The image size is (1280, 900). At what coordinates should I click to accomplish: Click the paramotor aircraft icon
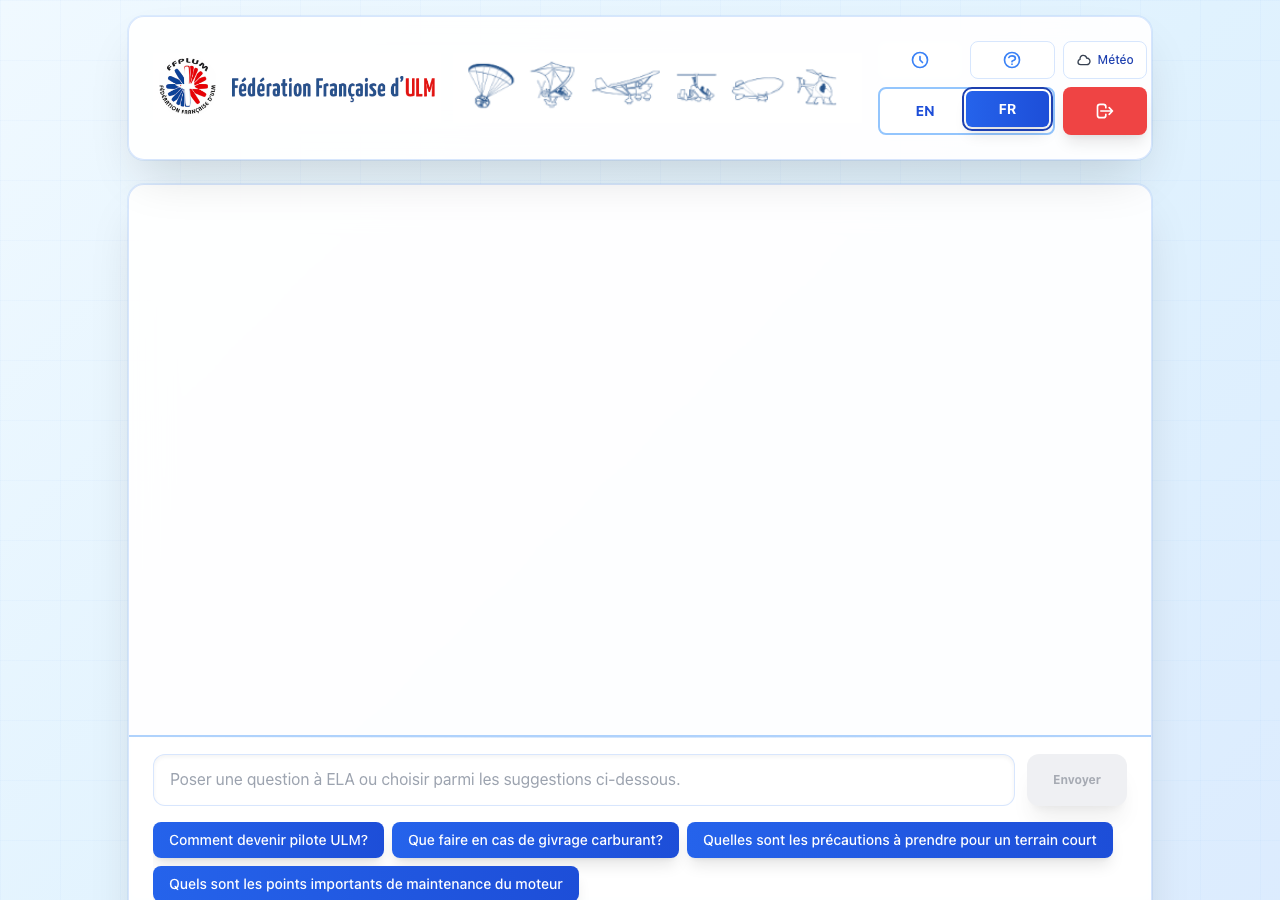click(490, 86)
